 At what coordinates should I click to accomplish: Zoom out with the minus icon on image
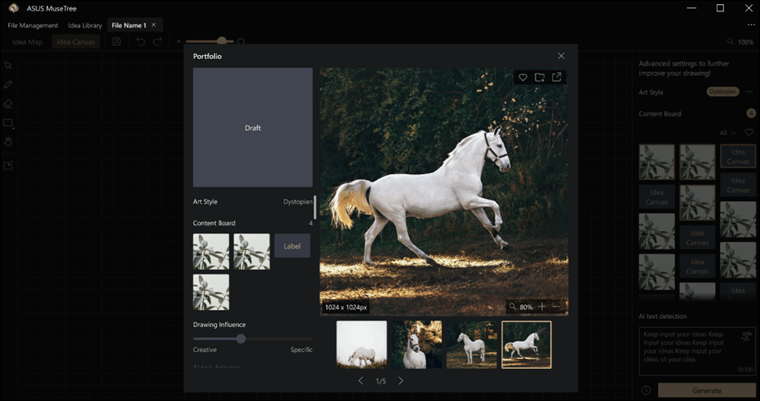tap(556, 306)
